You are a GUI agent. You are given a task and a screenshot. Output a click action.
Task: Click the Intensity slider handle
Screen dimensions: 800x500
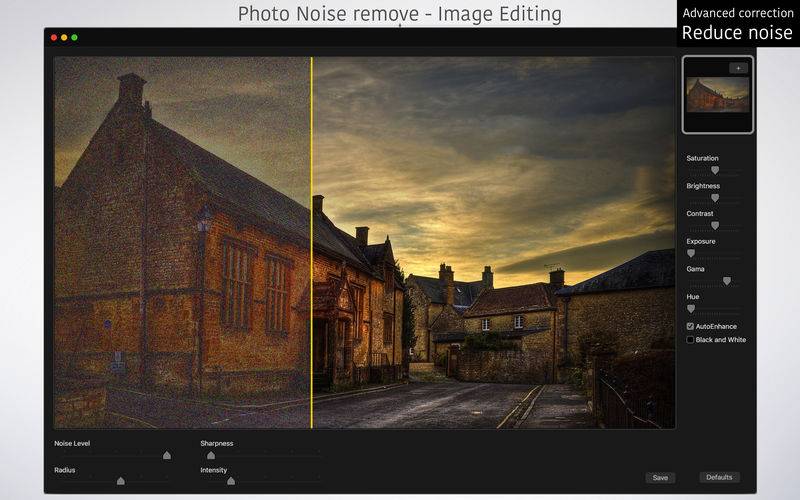click(x=231, y=481)
